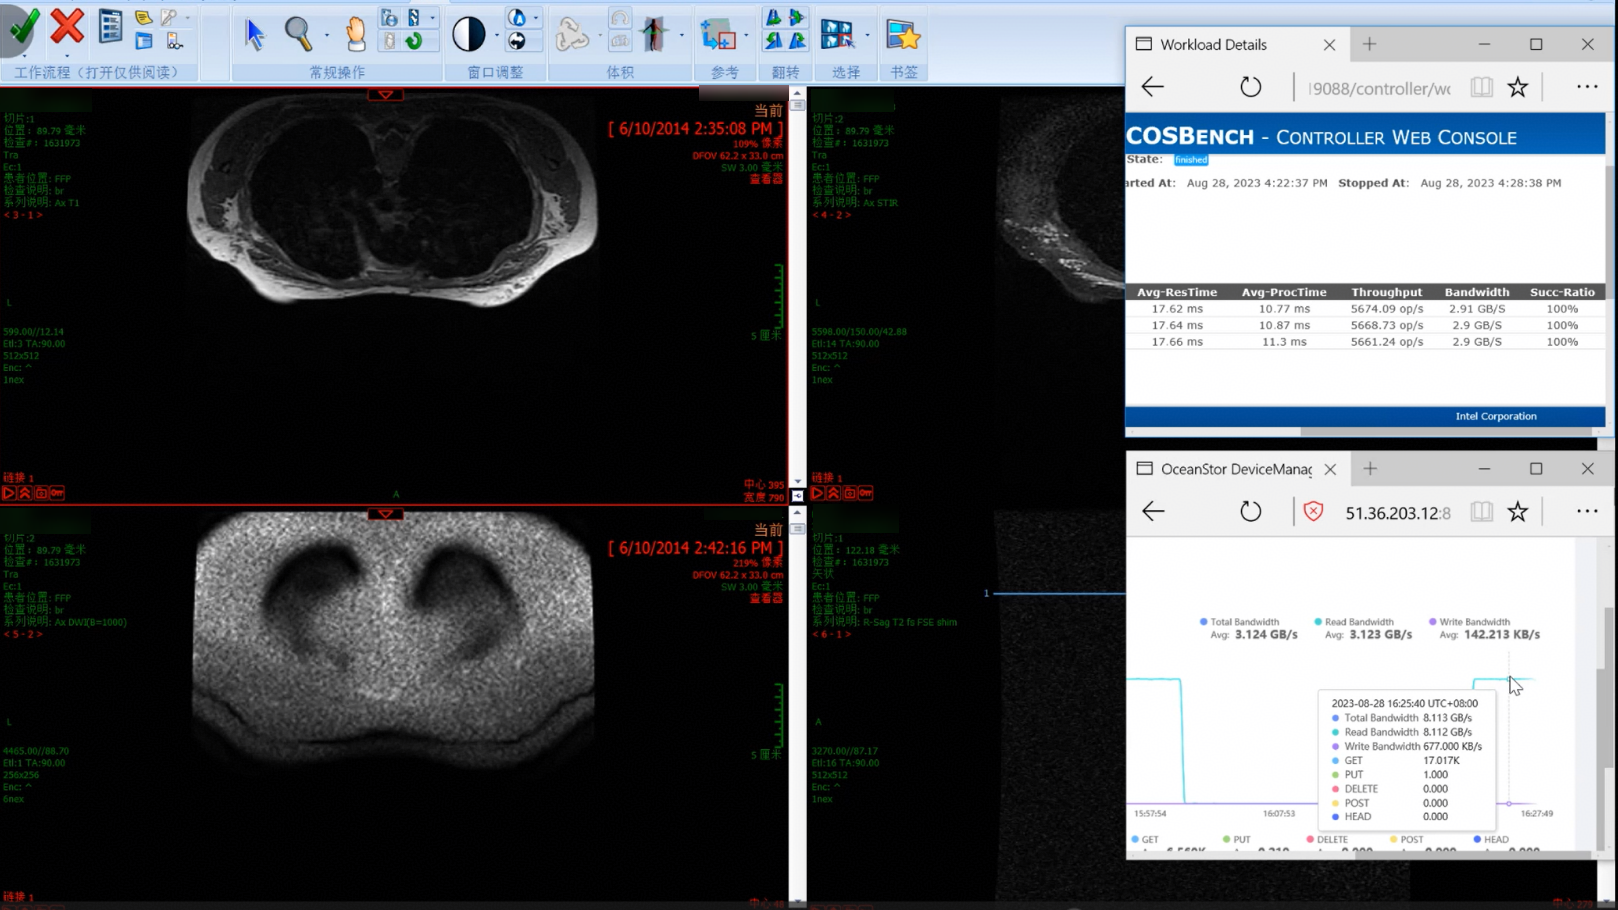Click the reference lines icon
Viewport: 1618px width, 910px height.
coord(718,35)
